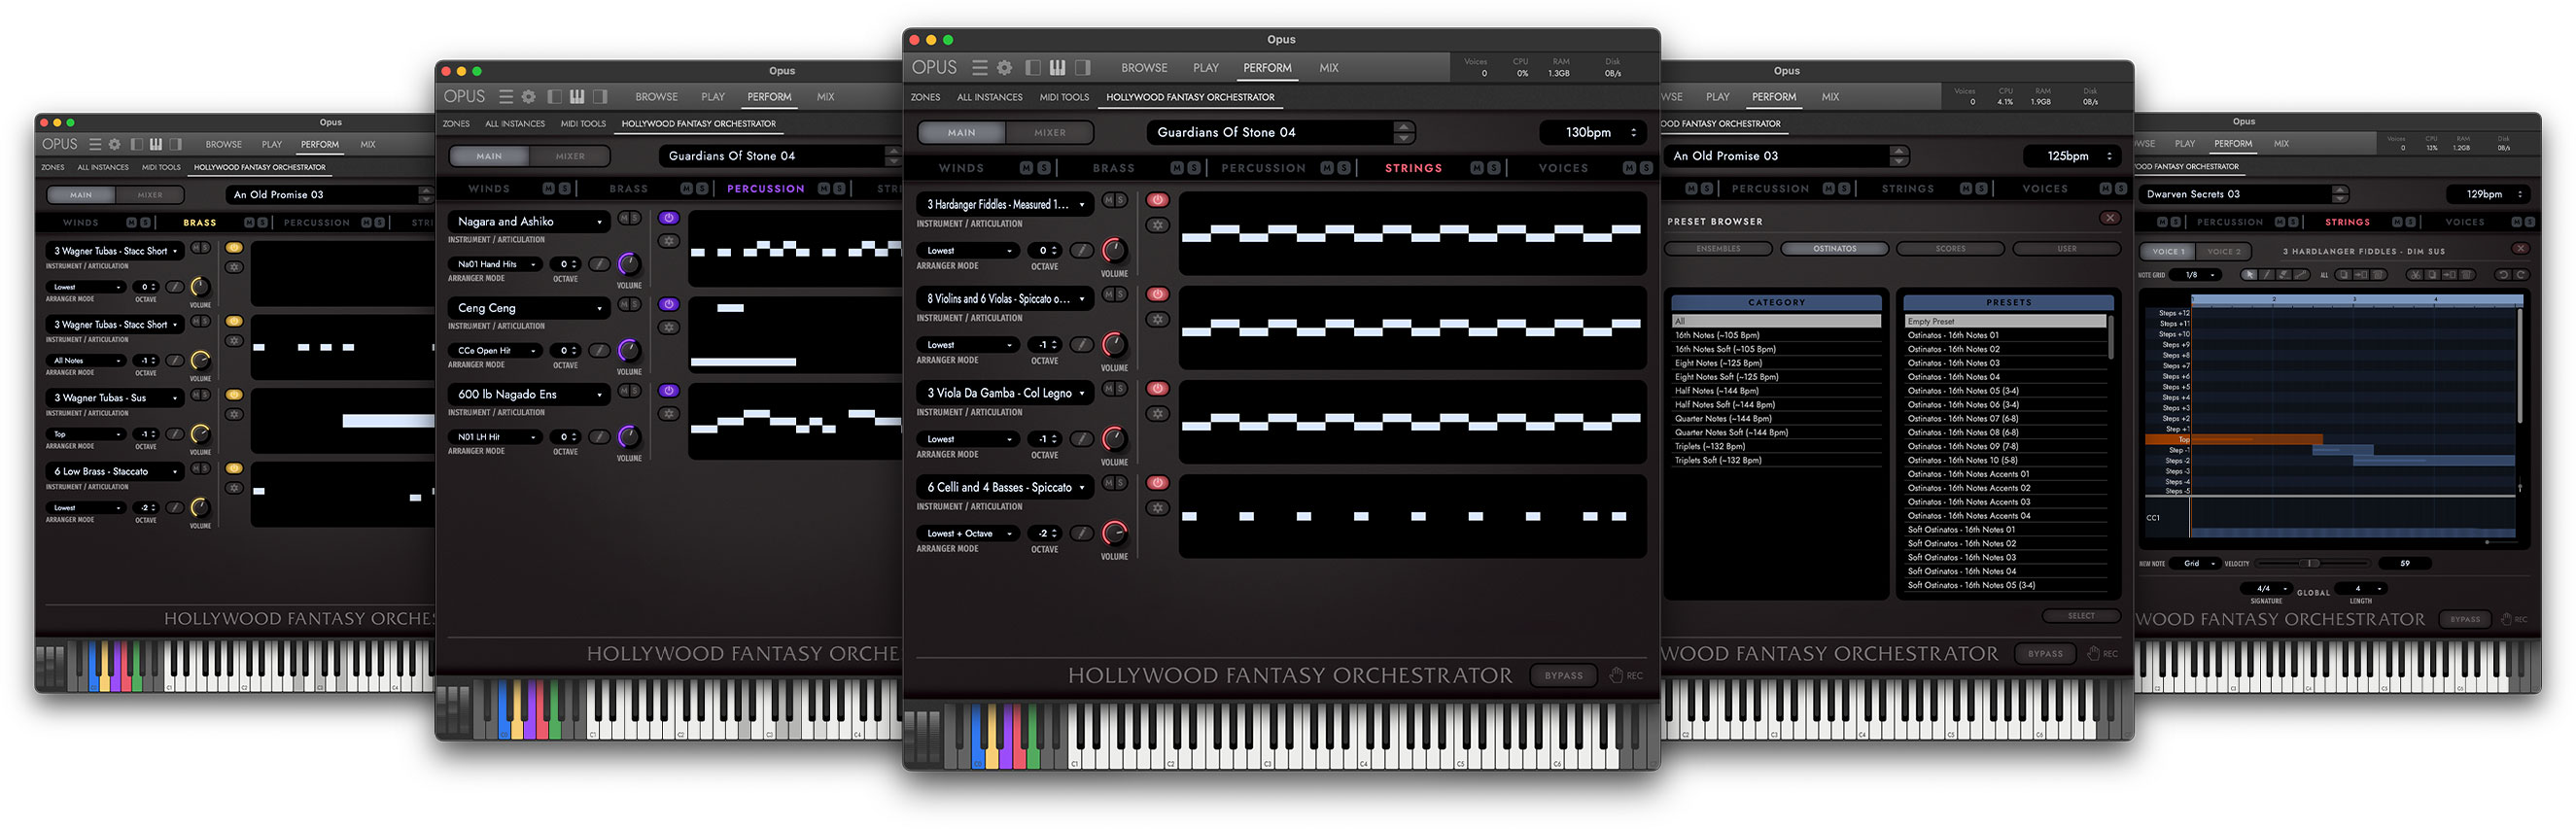Select Ostinatos - 16th Notes 03 preset

pos(1953,363)
